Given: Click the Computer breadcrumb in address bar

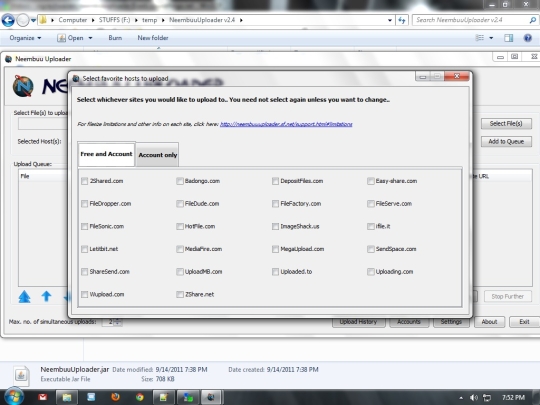Looking at the screenshot, I should click(x=73, y=20).
